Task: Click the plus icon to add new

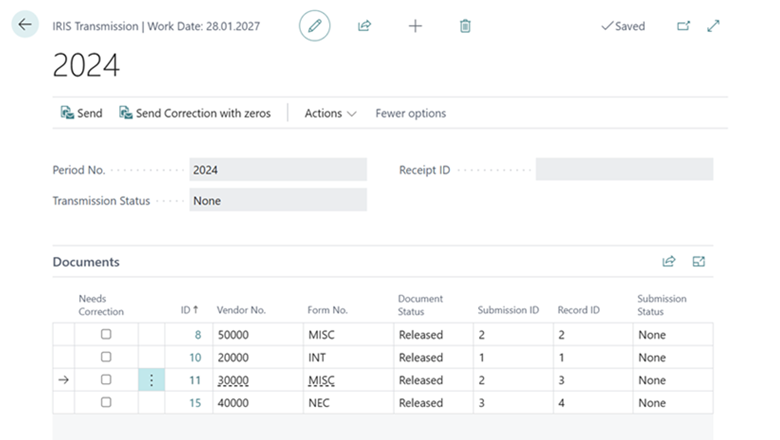Action: (415, 26)
